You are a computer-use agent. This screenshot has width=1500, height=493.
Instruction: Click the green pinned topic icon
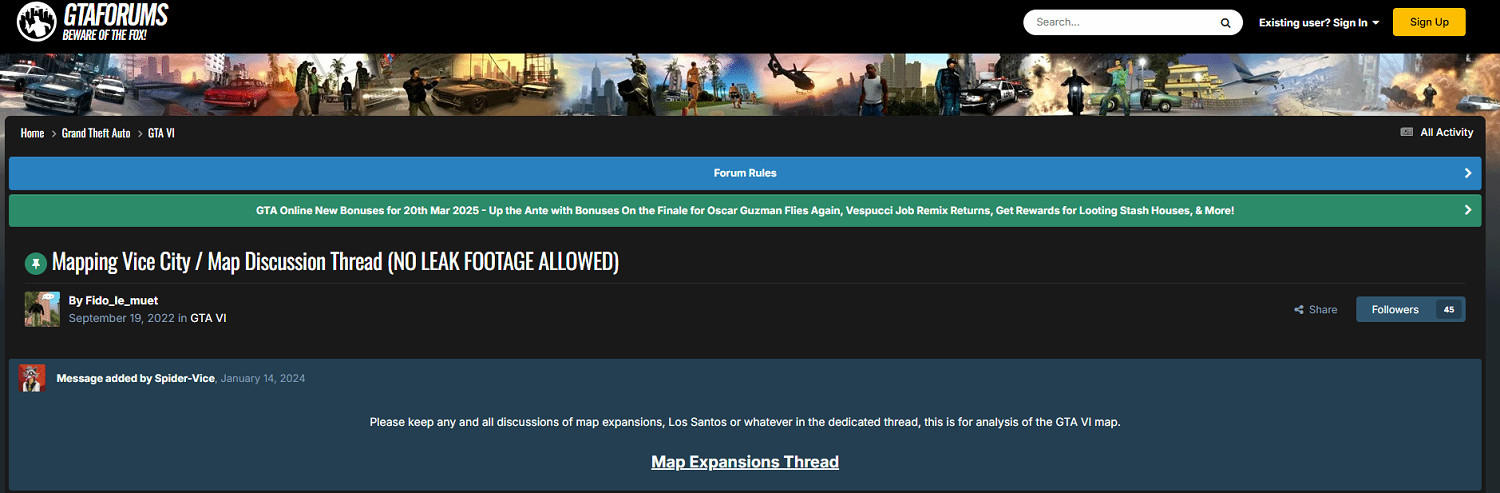(x=36, y=263)
